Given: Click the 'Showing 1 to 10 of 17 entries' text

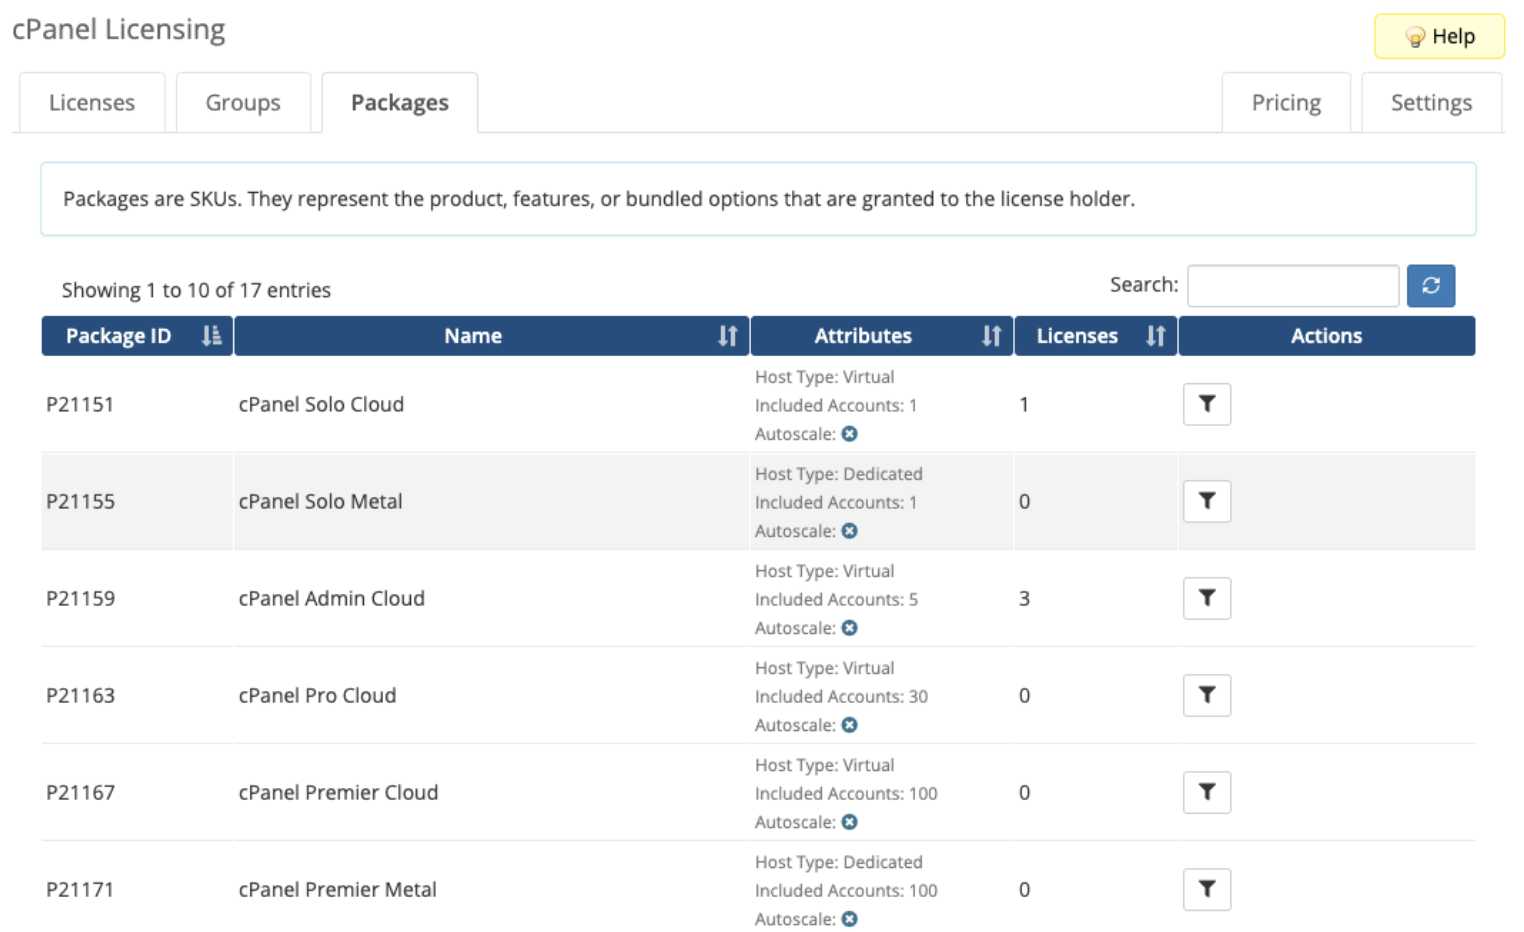Looking at the screenshot, I should click(x=196, y=290).
